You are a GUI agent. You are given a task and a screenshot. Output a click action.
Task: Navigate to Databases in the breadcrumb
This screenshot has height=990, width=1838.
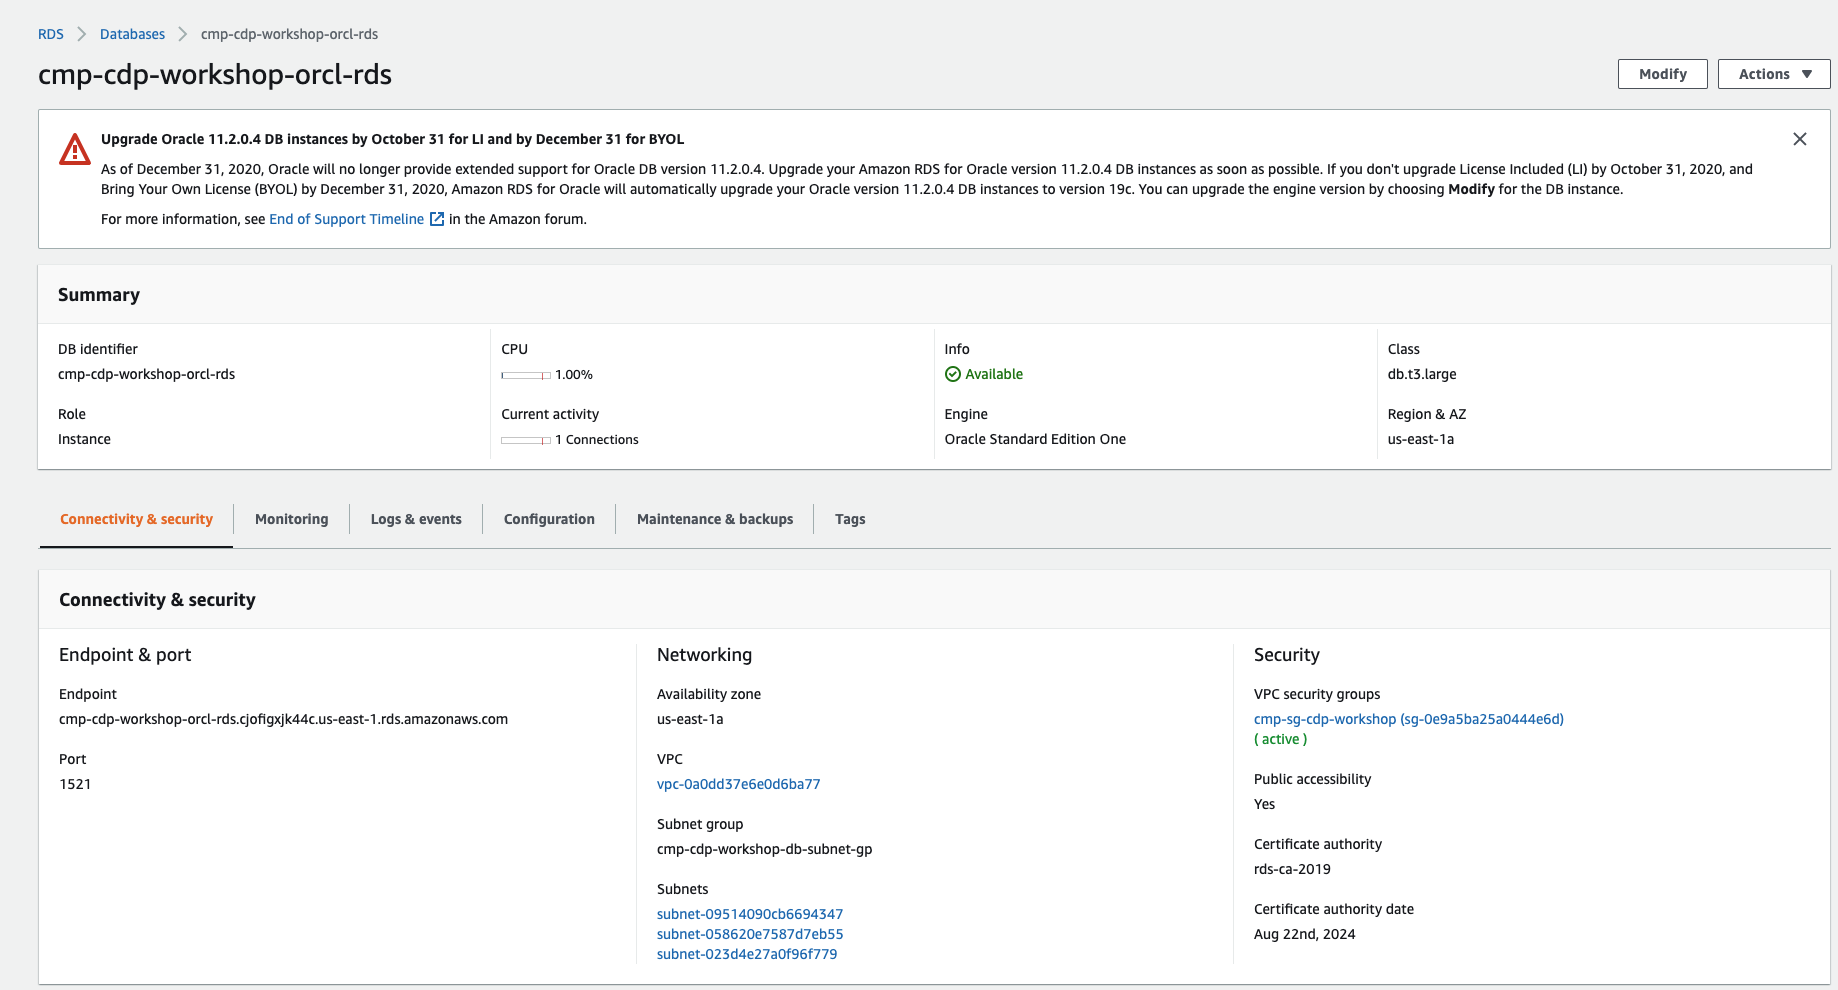click(132, 34)
